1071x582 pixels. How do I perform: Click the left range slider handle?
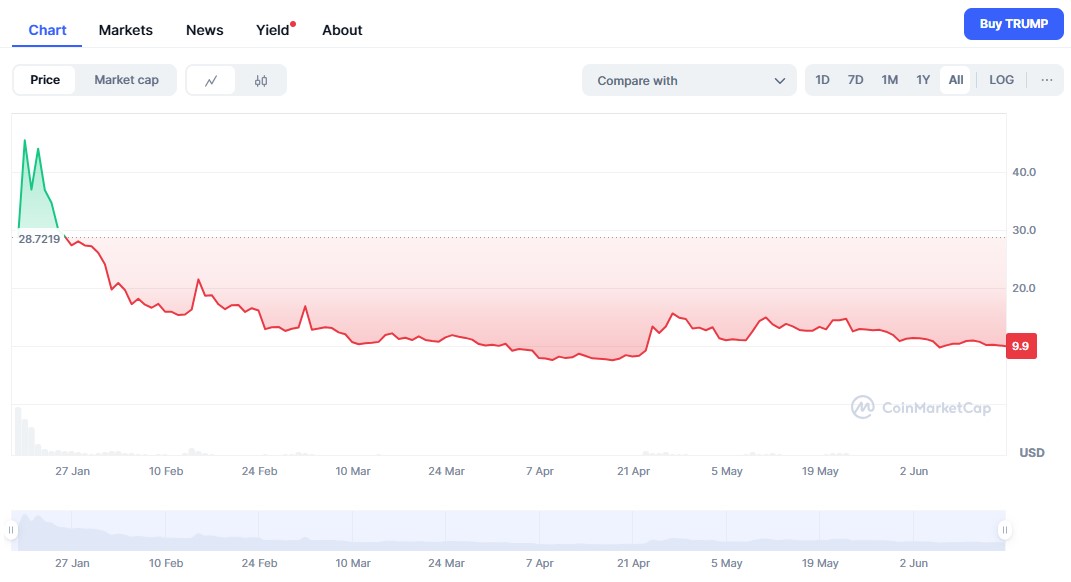(11, 530)
